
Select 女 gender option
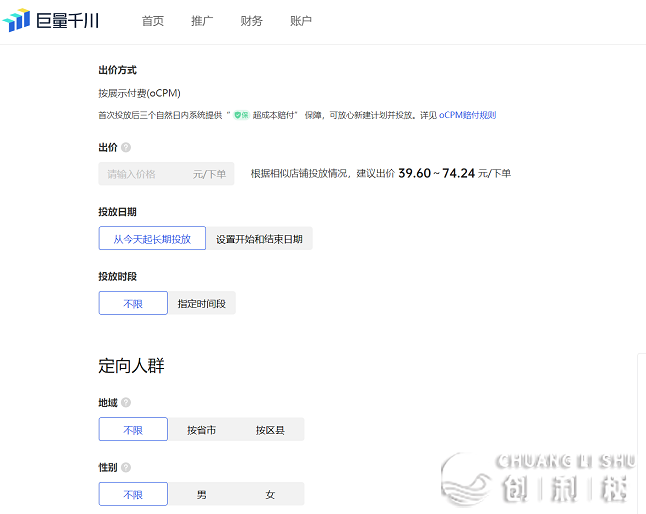270,495
